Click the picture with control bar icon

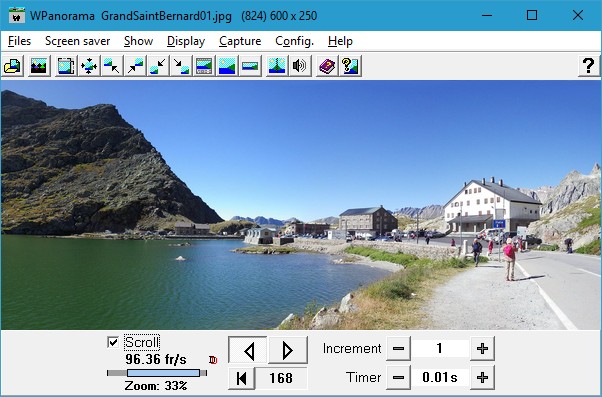coord(204,66)
